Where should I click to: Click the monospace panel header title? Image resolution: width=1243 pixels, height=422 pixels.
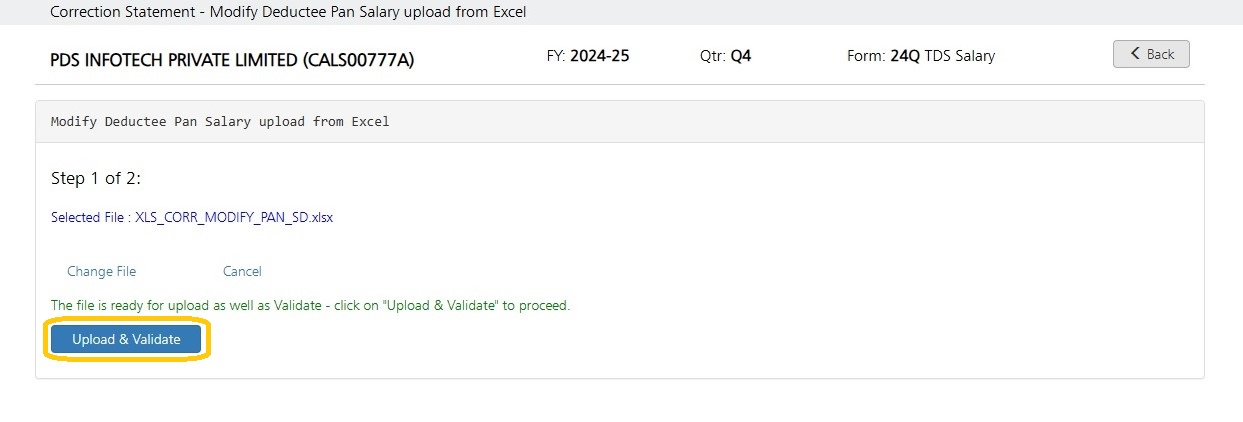[x=220, y=122]
